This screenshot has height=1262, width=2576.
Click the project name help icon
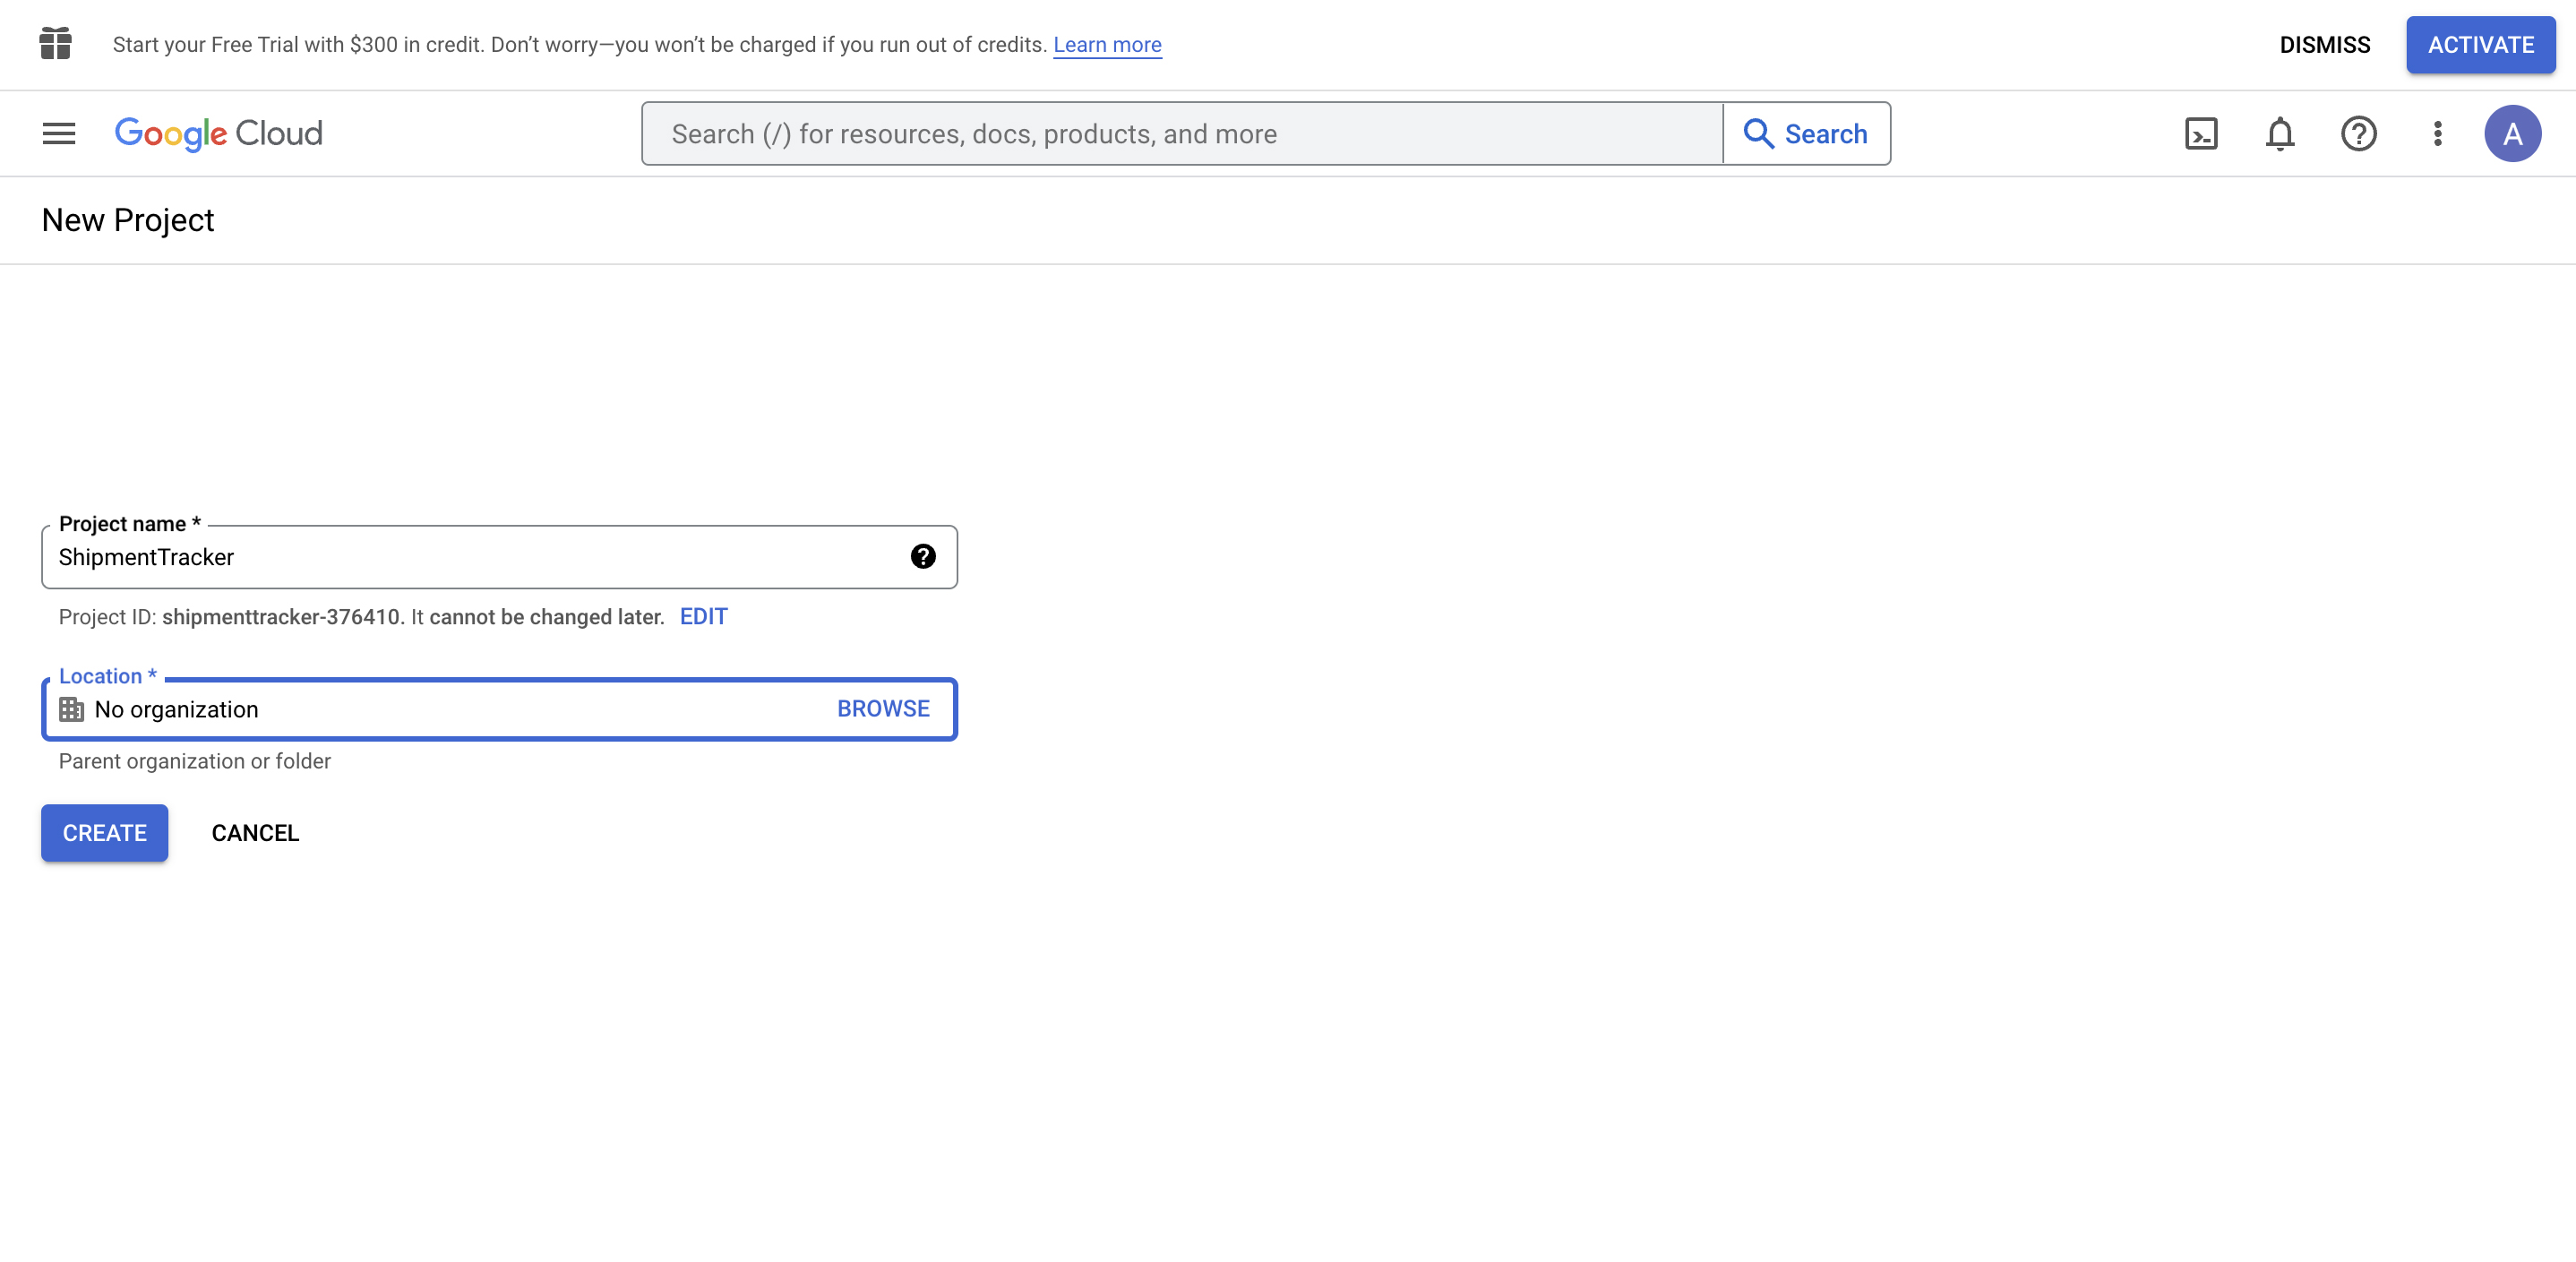[923, 556]
